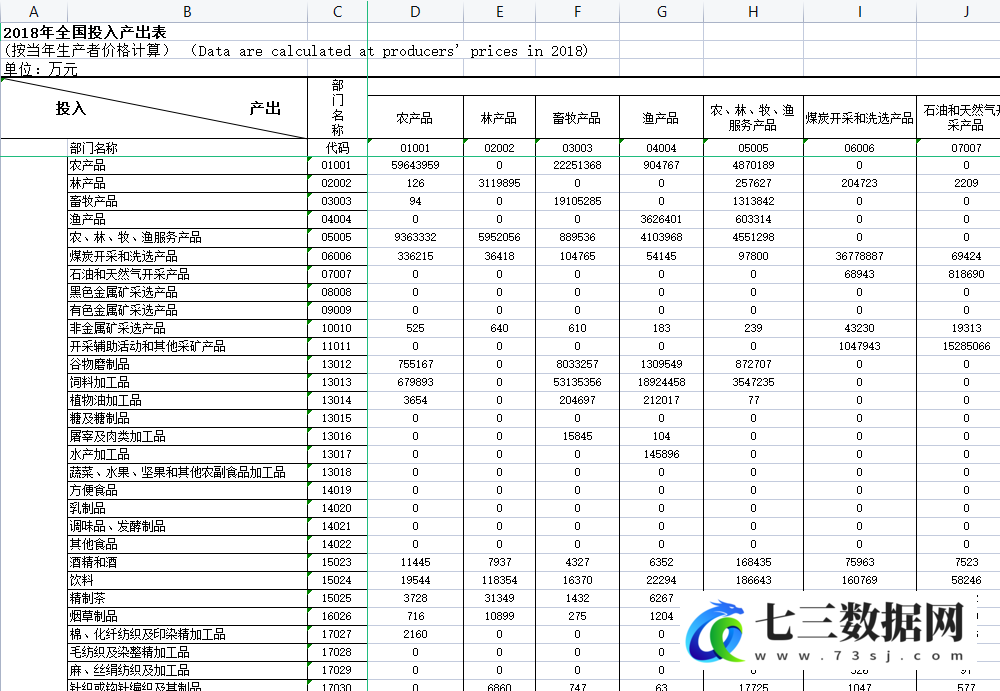1000x691 pixels.
Task: Click the header cell '渔产品' in column G
Action: pos(661,117)
